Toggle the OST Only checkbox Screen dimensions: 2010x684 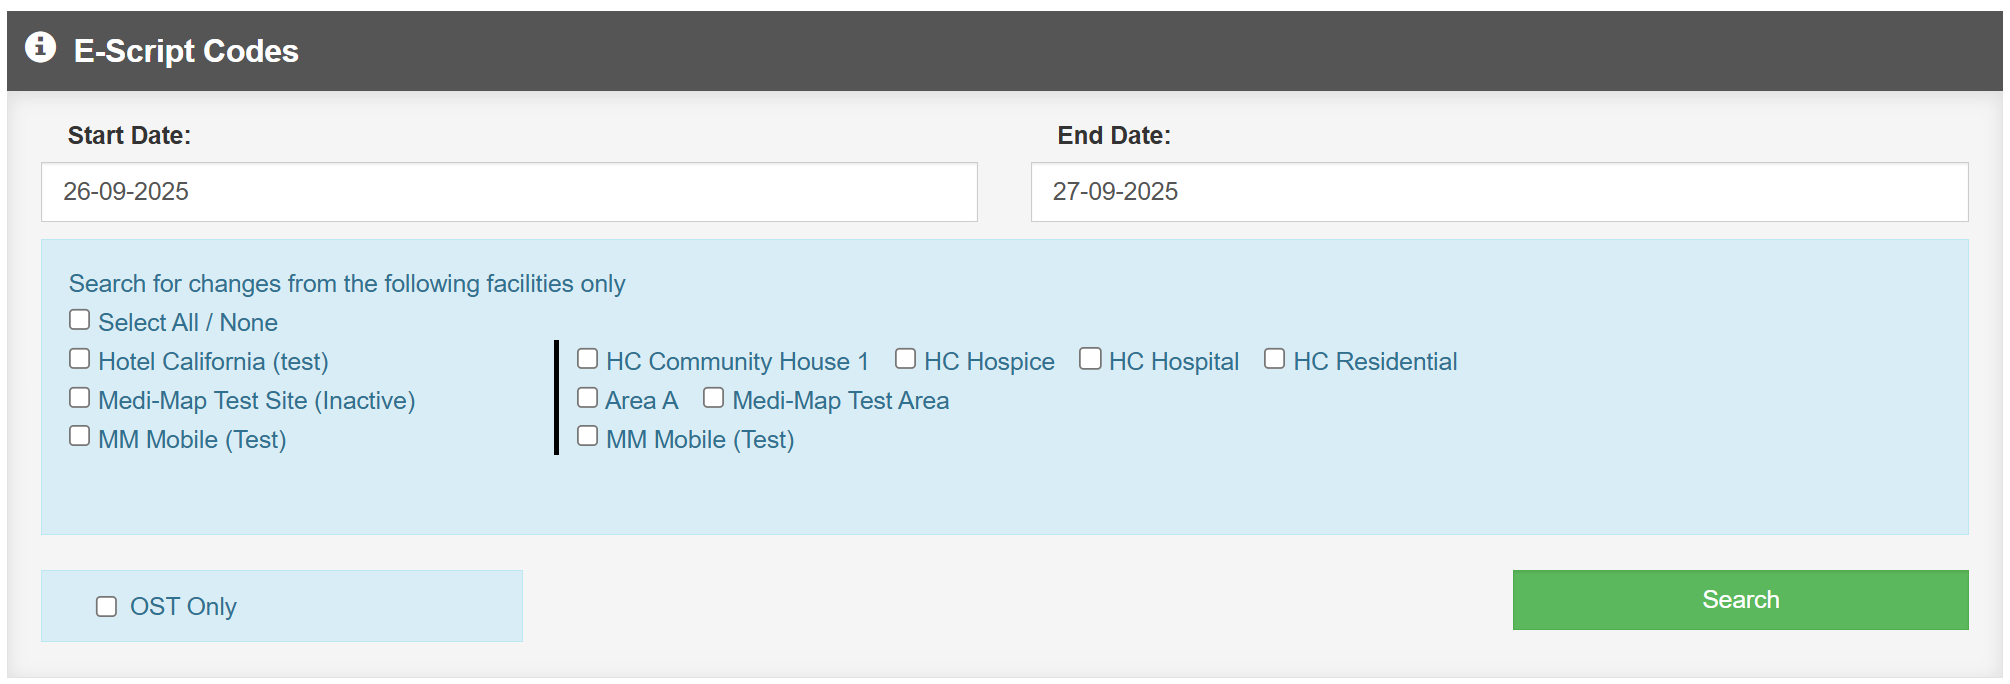click(x=107, y=604)
